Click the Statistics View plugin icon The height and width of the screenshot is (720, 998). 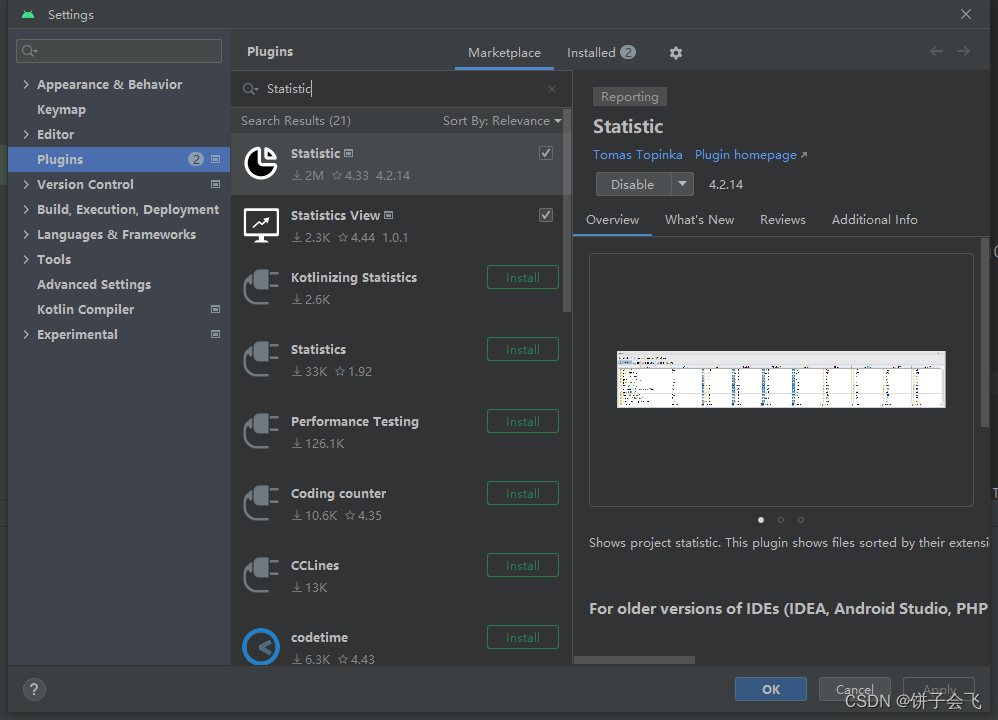(260, 224)
